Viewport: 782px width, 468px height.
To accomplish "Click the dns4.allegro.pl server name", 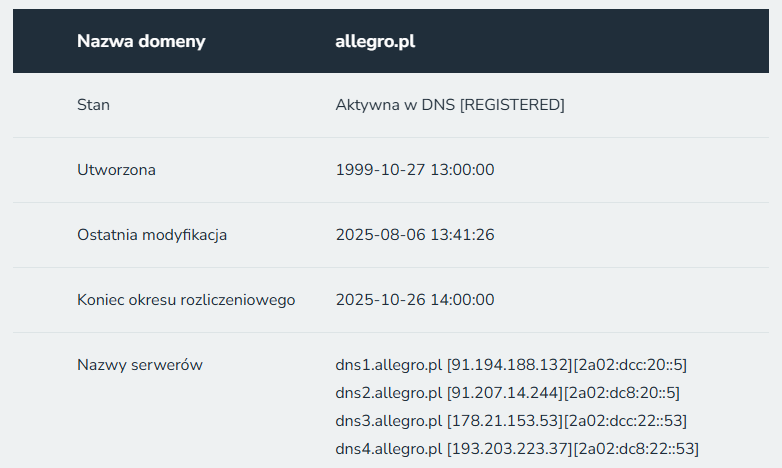I will click(x=389, y=449).
